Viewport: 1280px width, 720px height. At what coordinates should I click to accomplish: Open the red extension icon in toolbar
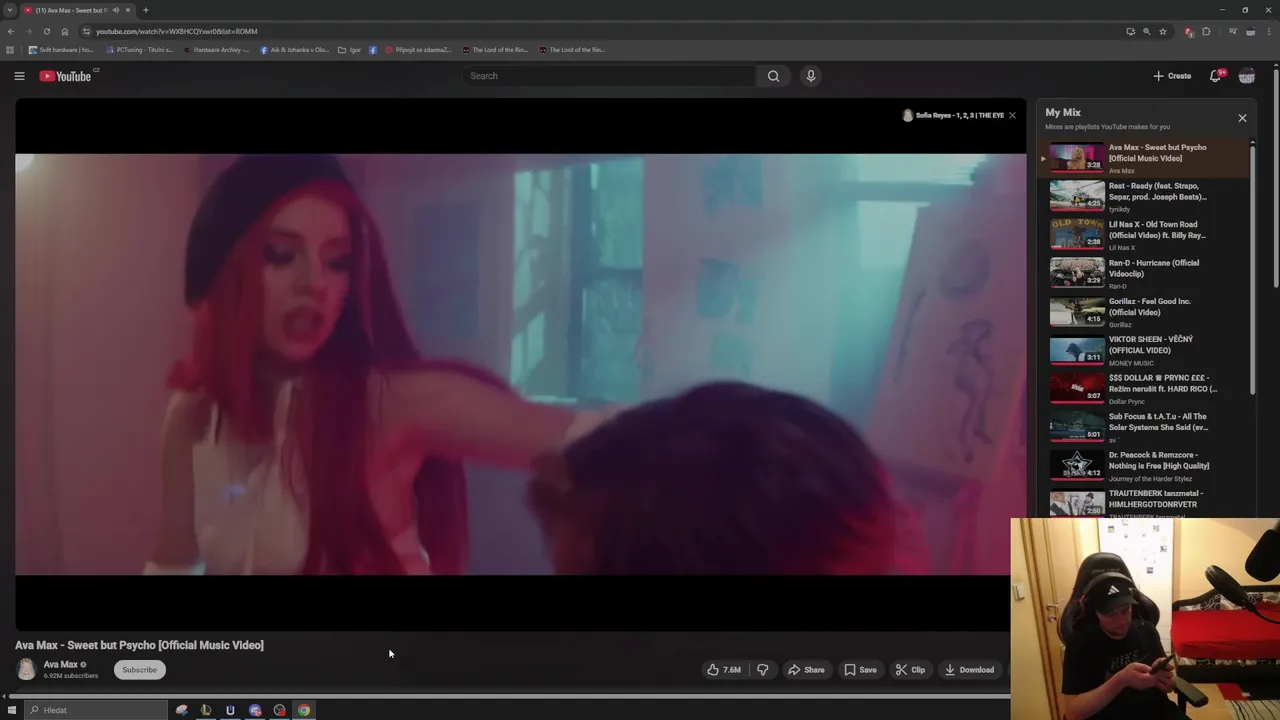(x=1189, y=31)
